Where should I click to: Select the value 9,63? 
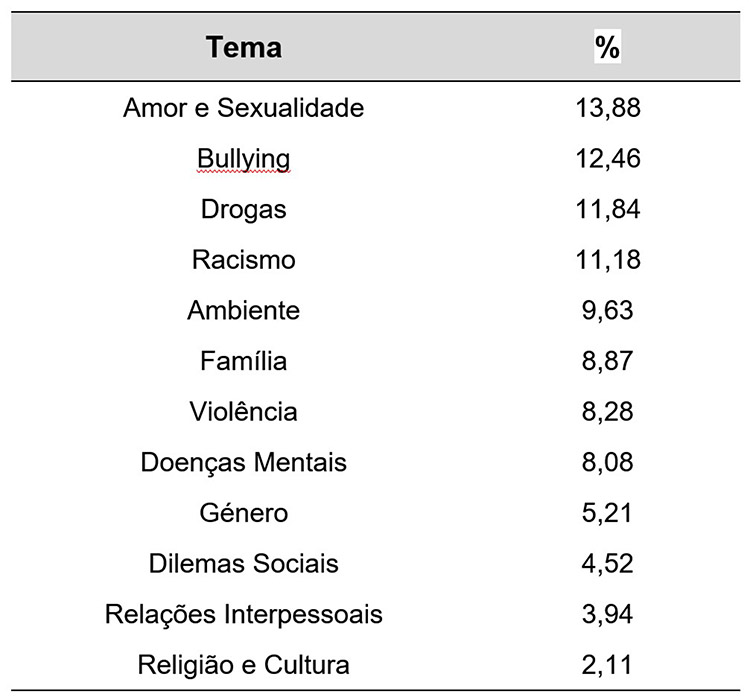click(x=607, y=310)
